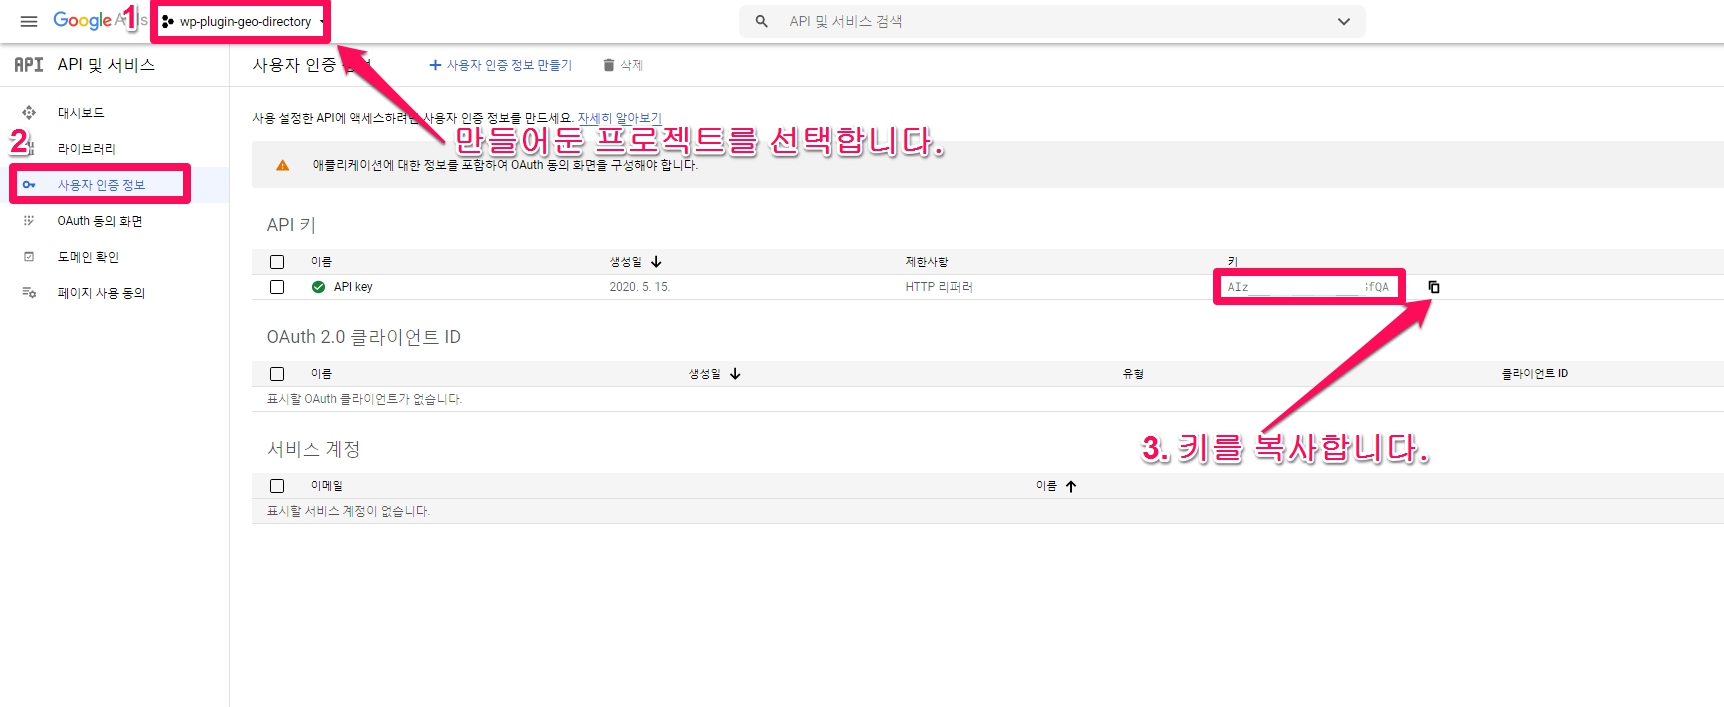Click the key icon beside 사용자 인증 정보

(29, 185)
